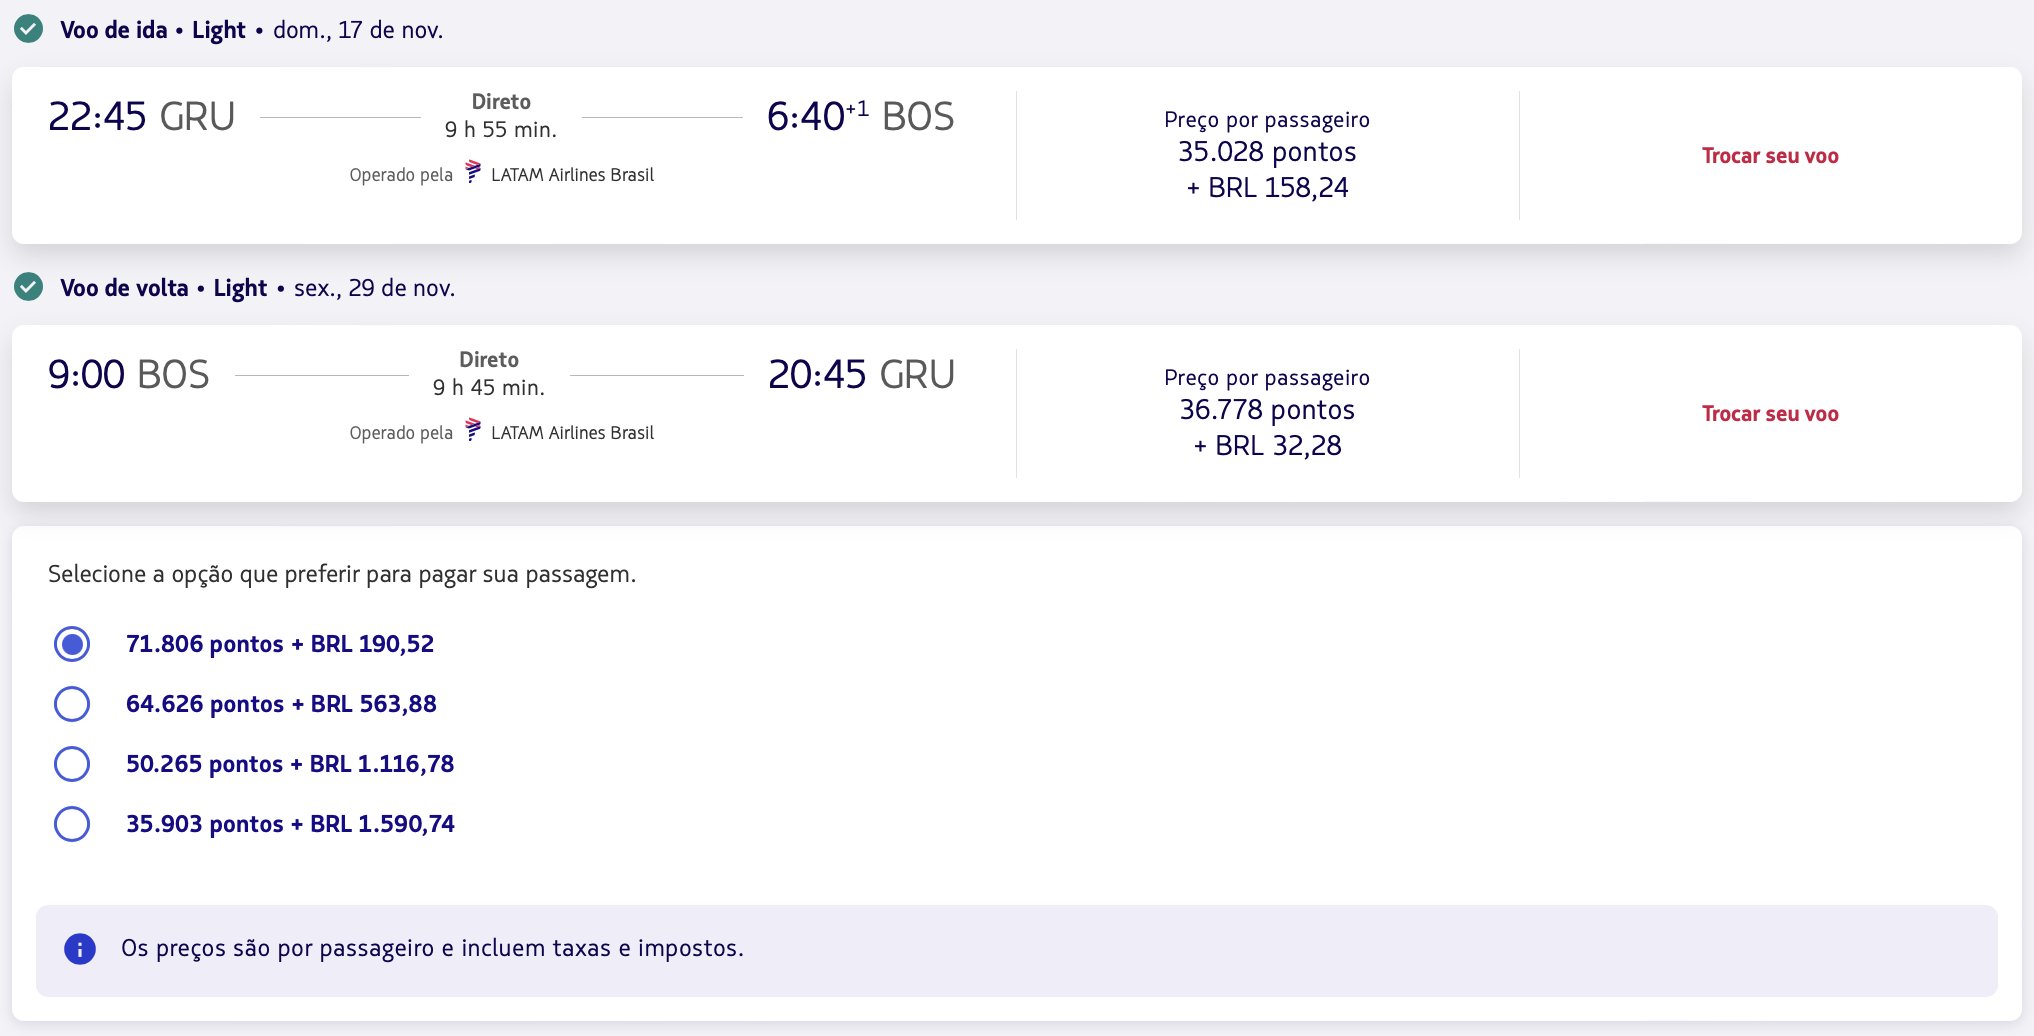
Task: Click the 22:45 GRU departure time
Action: (141, 117)
